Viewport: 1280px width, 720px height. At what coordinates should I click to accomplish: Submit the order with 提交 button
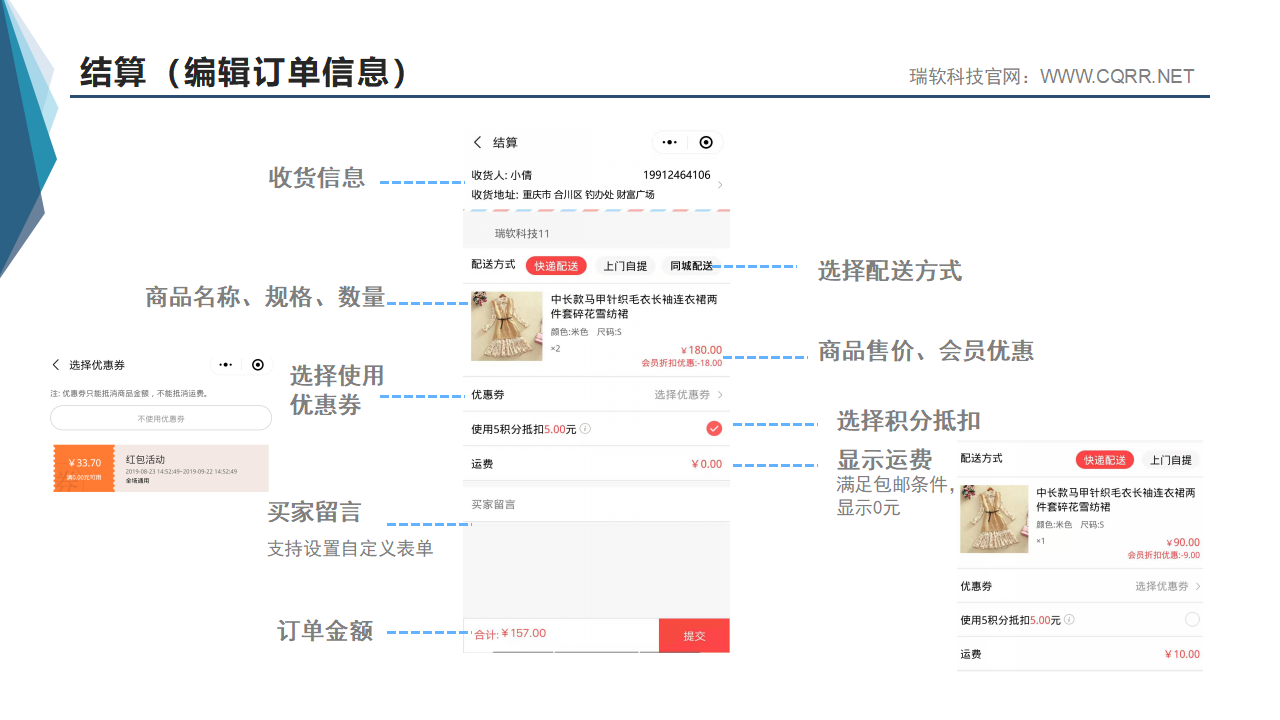coord(694,636)
